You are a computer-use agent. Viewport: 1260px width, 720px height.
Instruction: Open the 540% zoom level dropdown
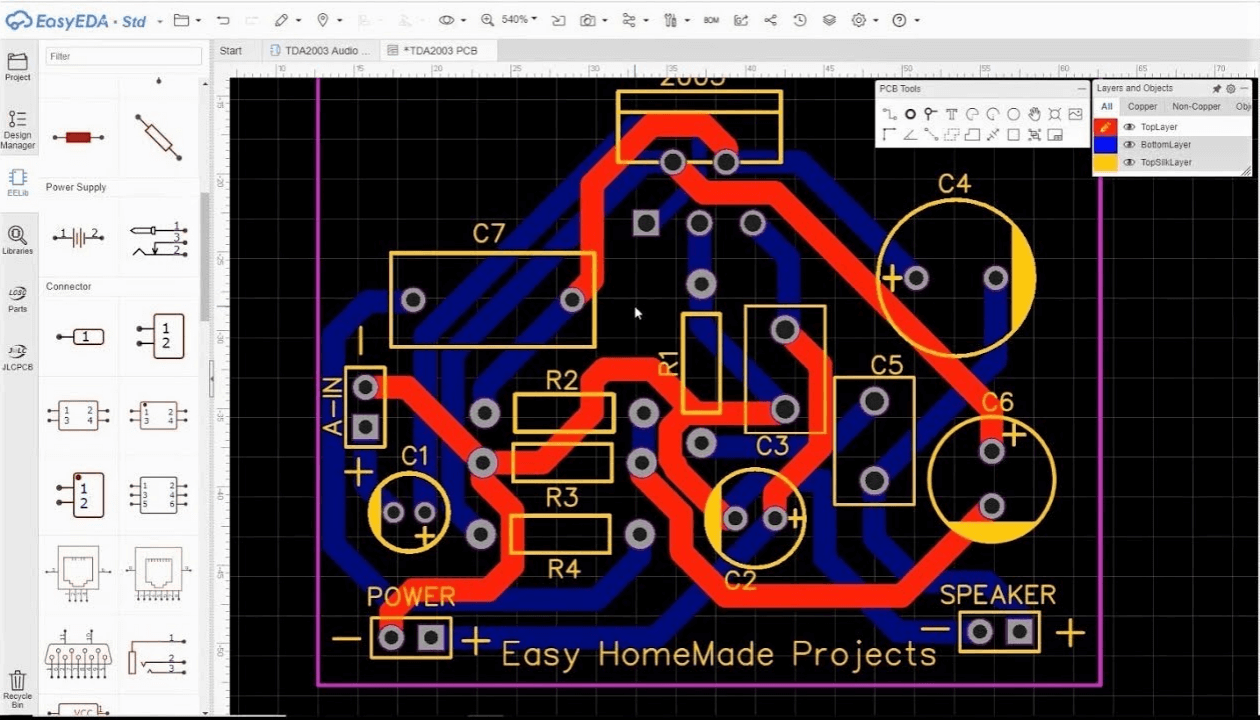[x=519, y=20]
